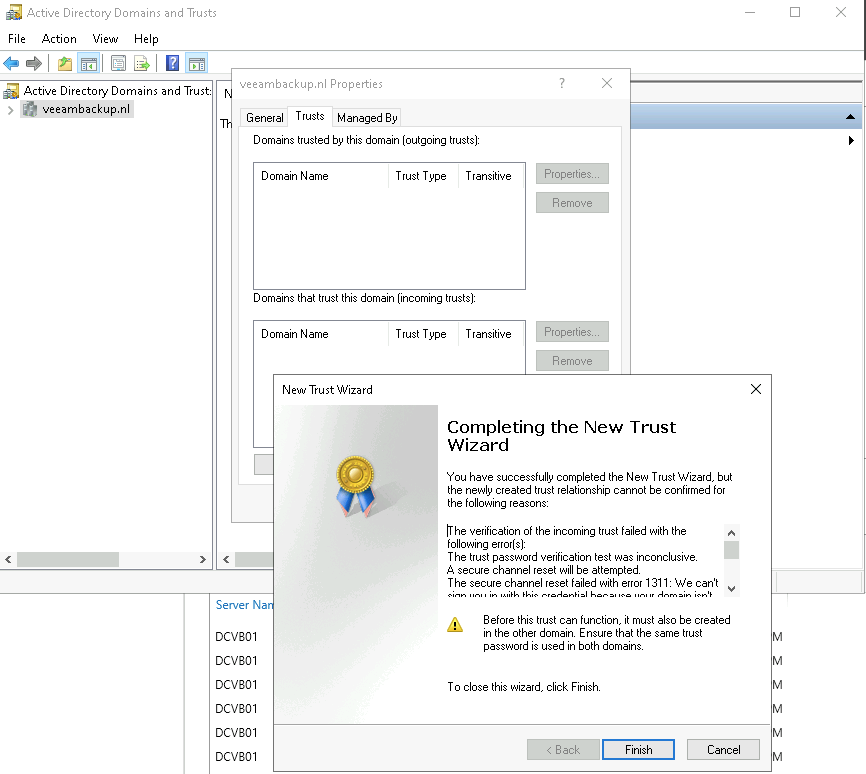Click the Domain Name column header in outgoing trusts
866x774 pixels.
(x=320, y=176)
